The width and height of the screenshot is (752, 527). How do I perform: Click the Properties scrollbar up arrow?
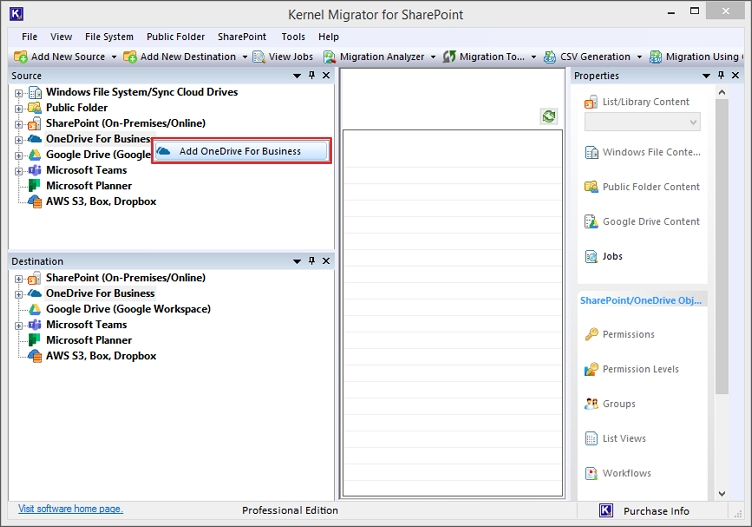(x=722, y=92)
